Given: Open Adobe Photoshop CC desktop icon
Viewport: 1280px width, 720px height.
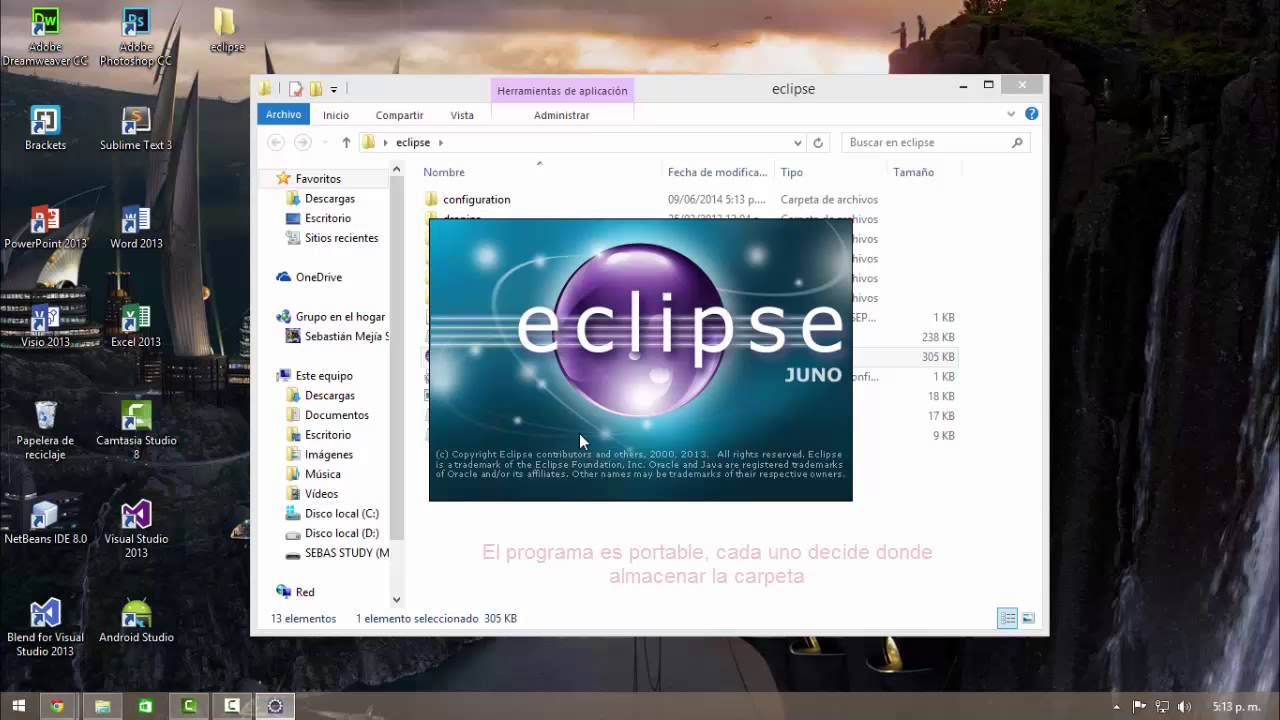Looking at the screenshot, I should (x=136, y=36).
